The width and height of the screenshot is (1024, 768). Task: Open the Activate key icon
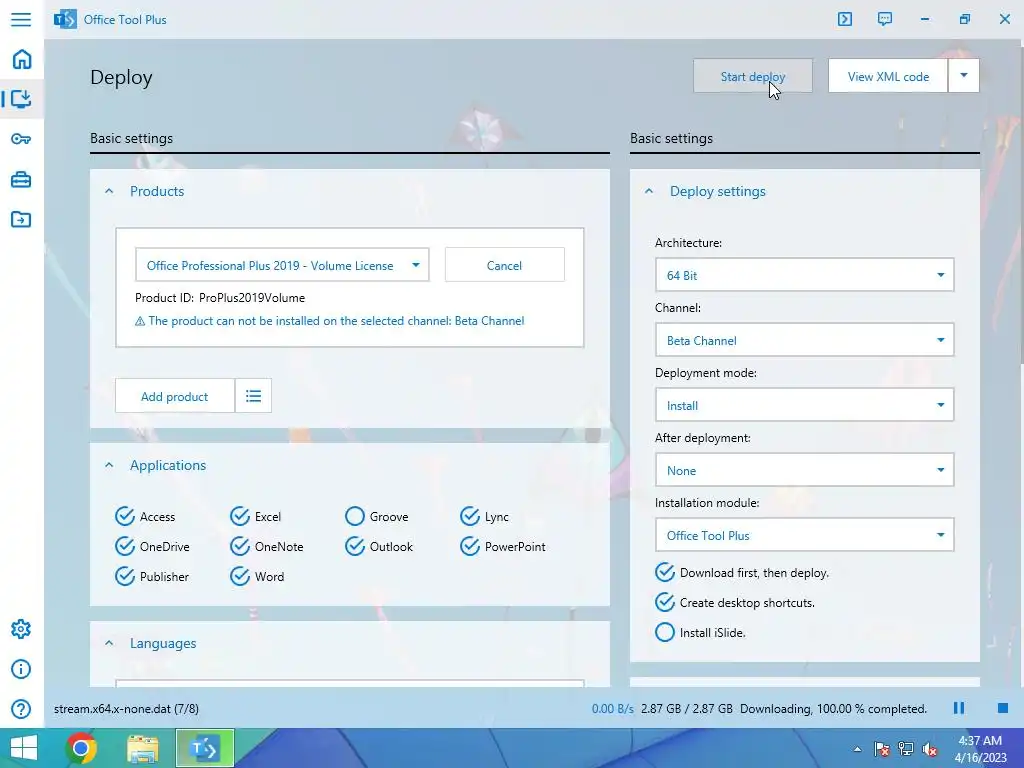click(22, 139)
